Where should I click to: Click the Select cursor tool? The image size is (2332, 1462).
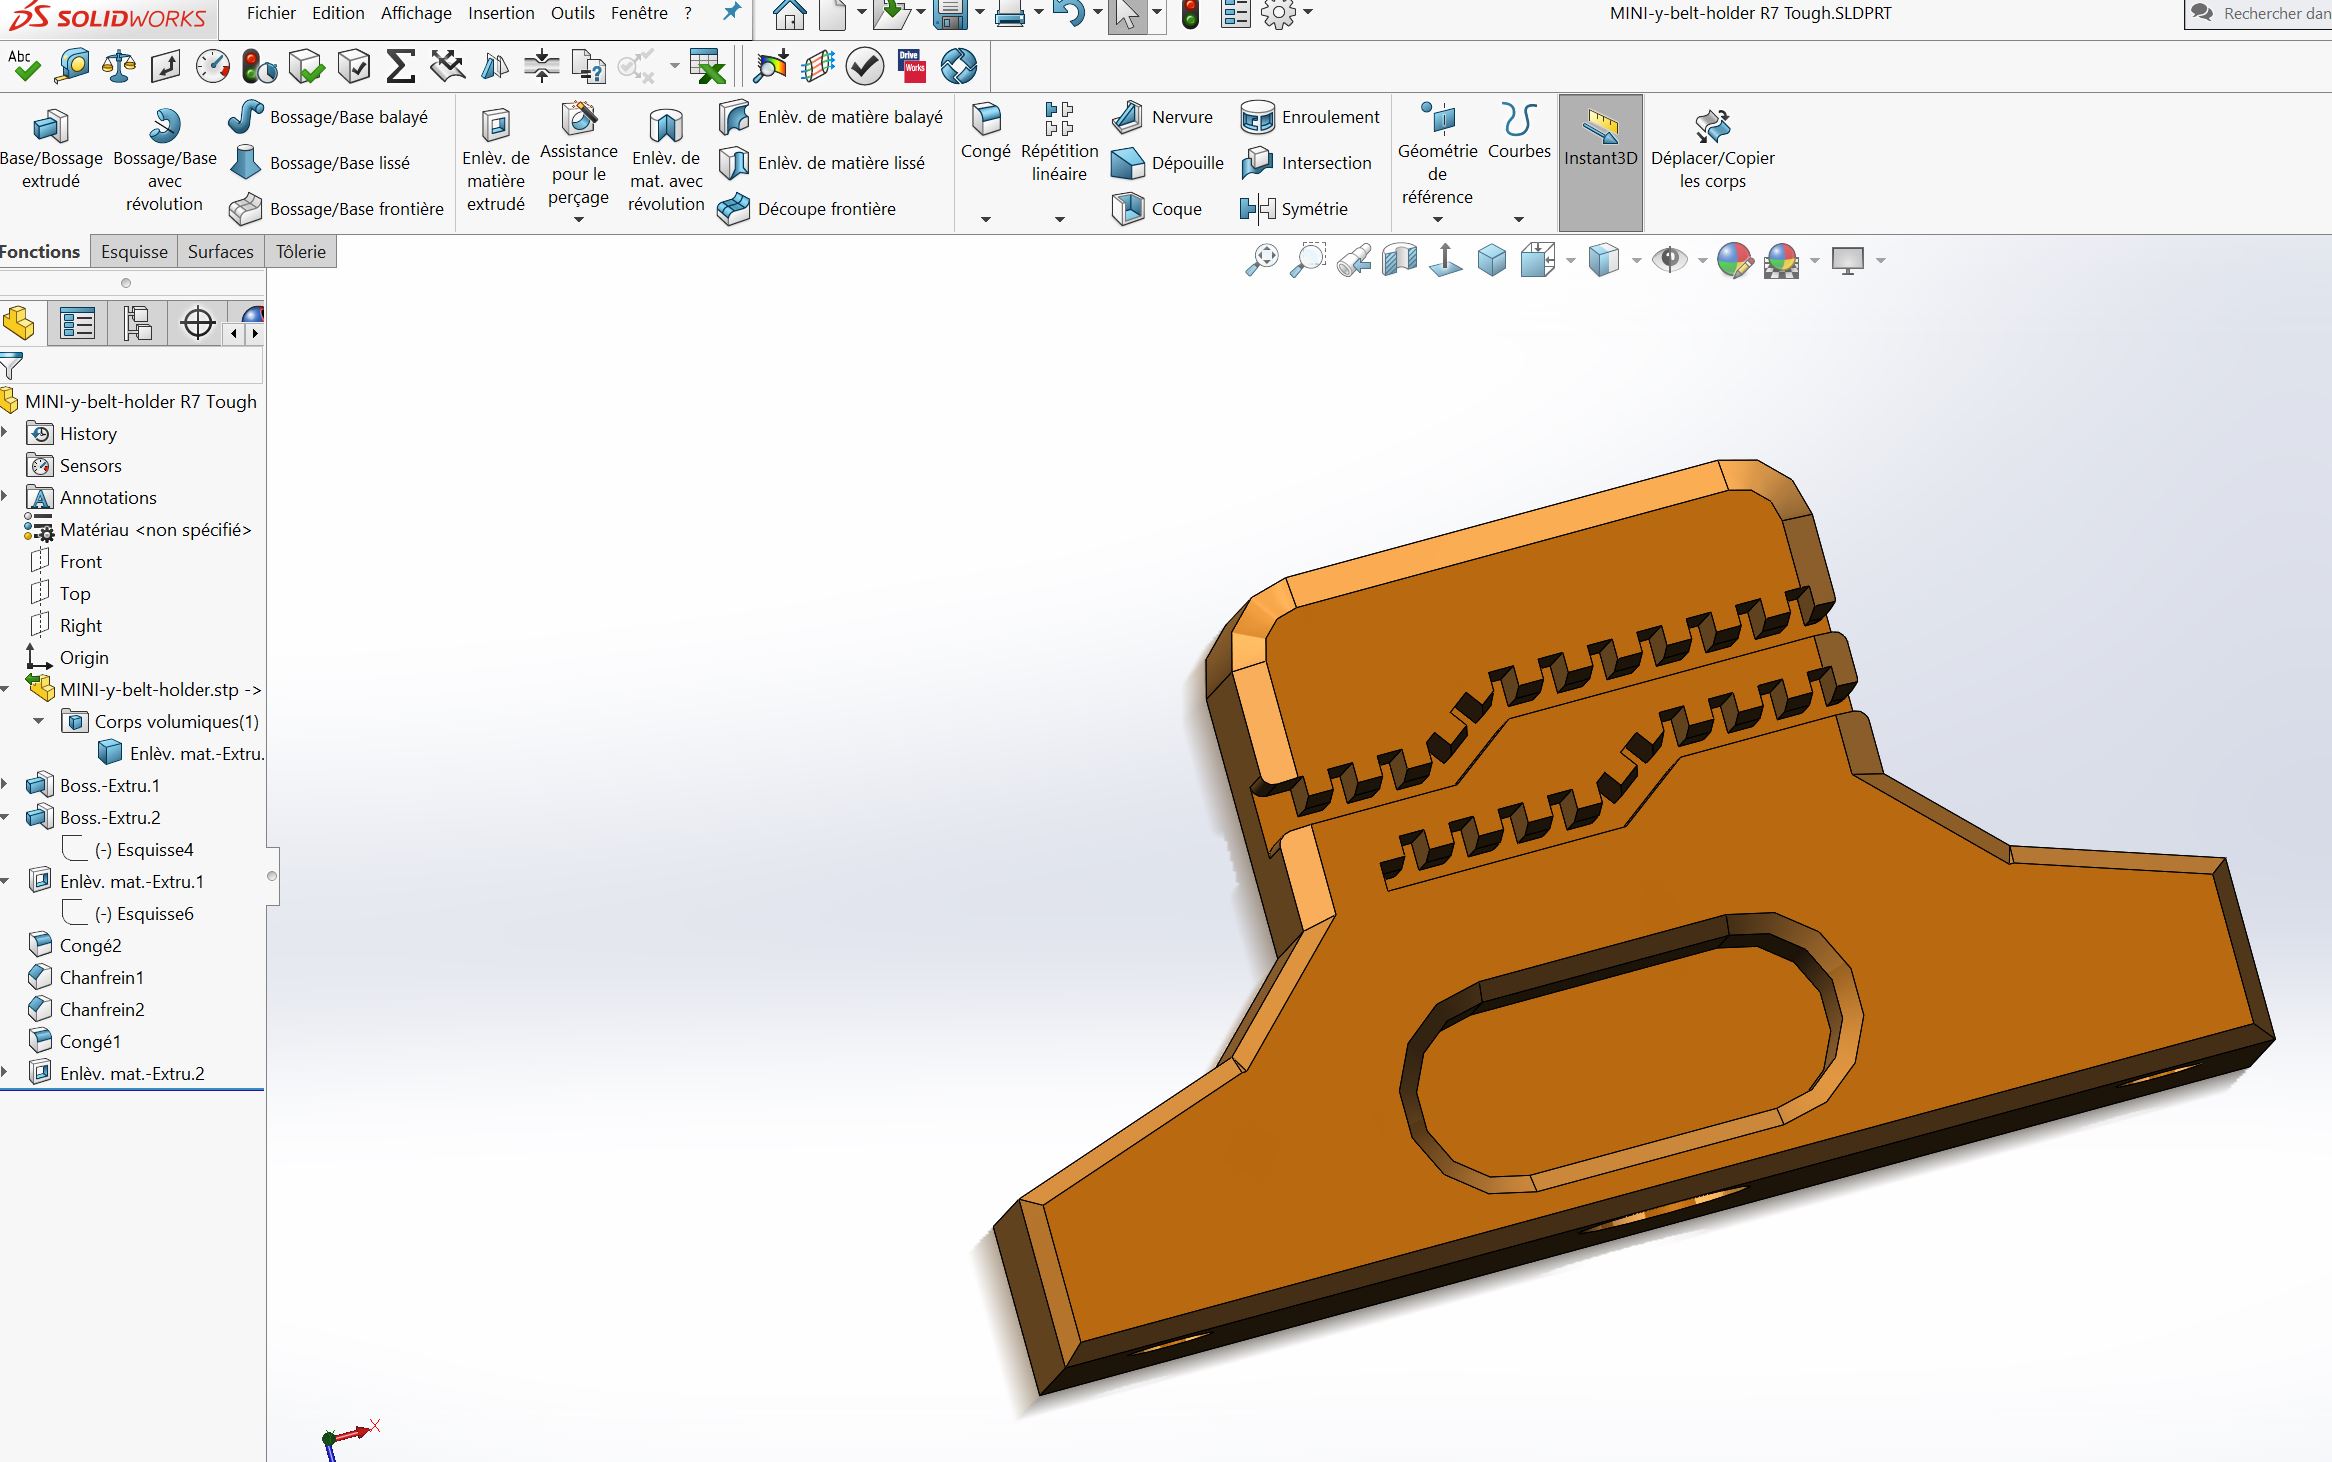[1128, 15]
